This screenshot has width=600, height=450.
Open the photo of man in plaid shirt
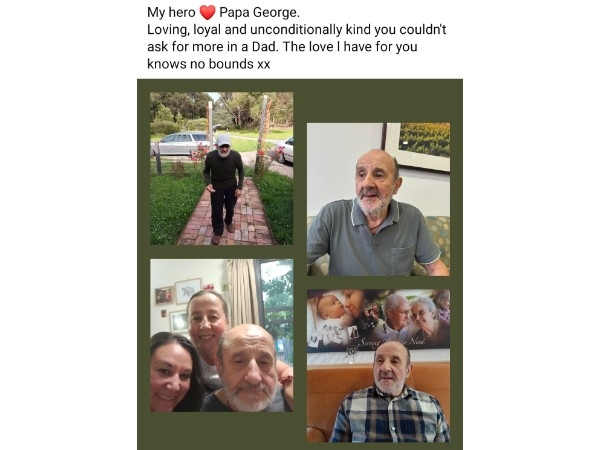(378, 366)
